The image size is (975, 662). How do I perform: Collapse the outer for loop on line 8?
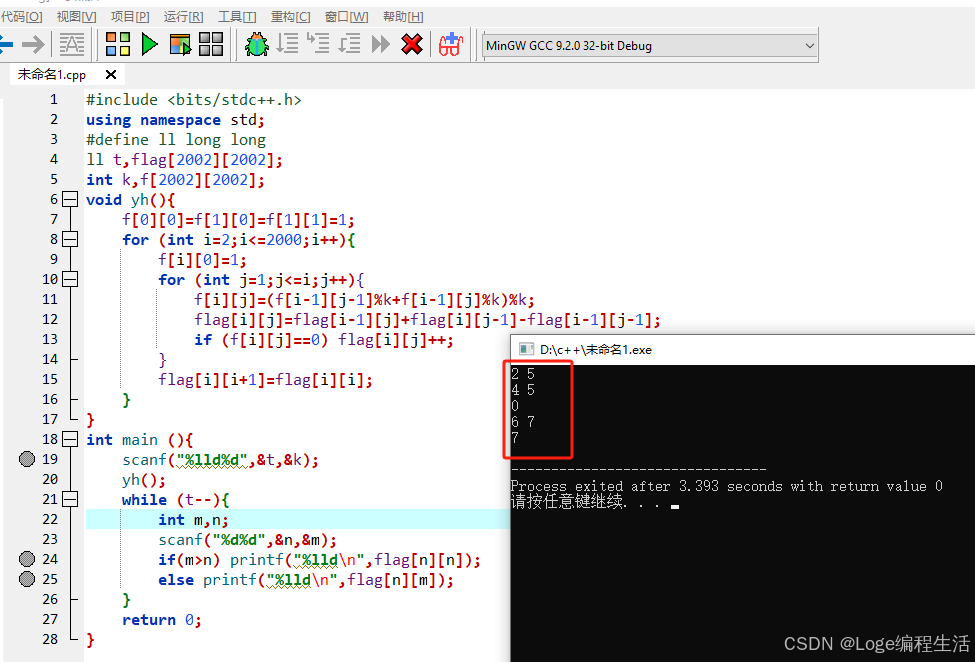(x=70, y=239)
